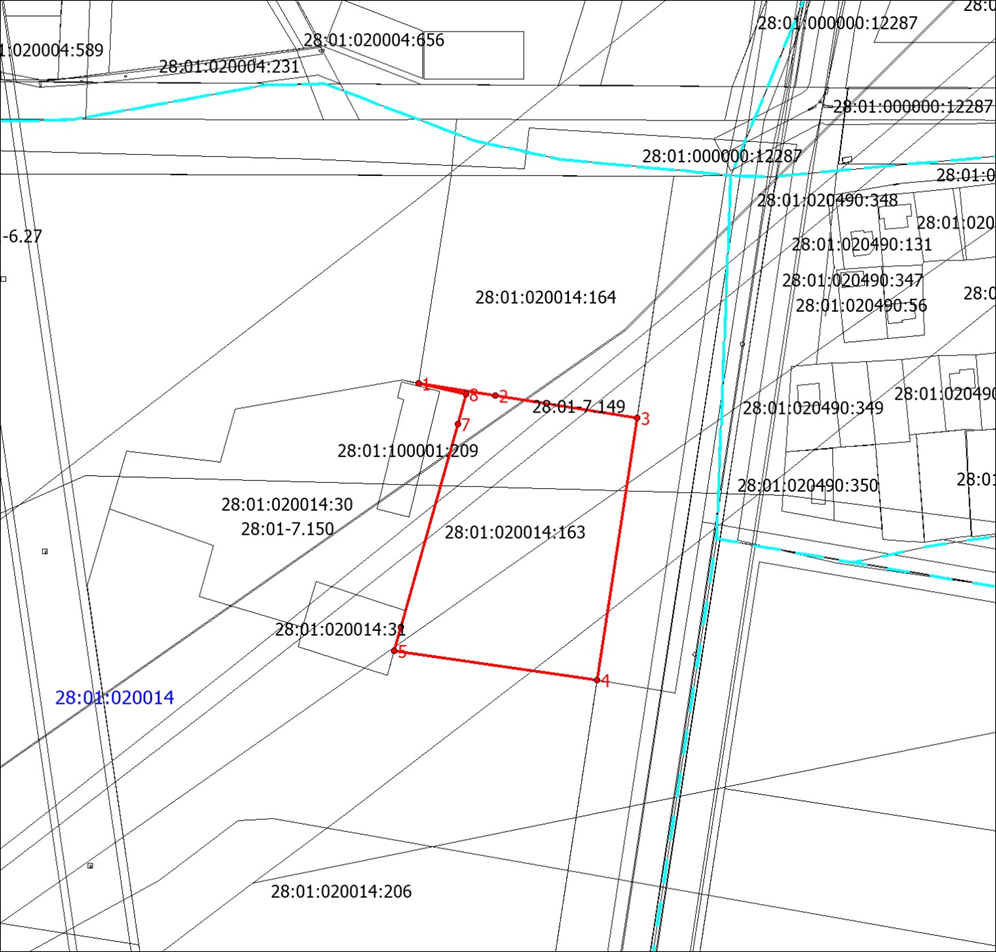Select the blue quarter label 28:01:020014

click(x=114, y=698)
